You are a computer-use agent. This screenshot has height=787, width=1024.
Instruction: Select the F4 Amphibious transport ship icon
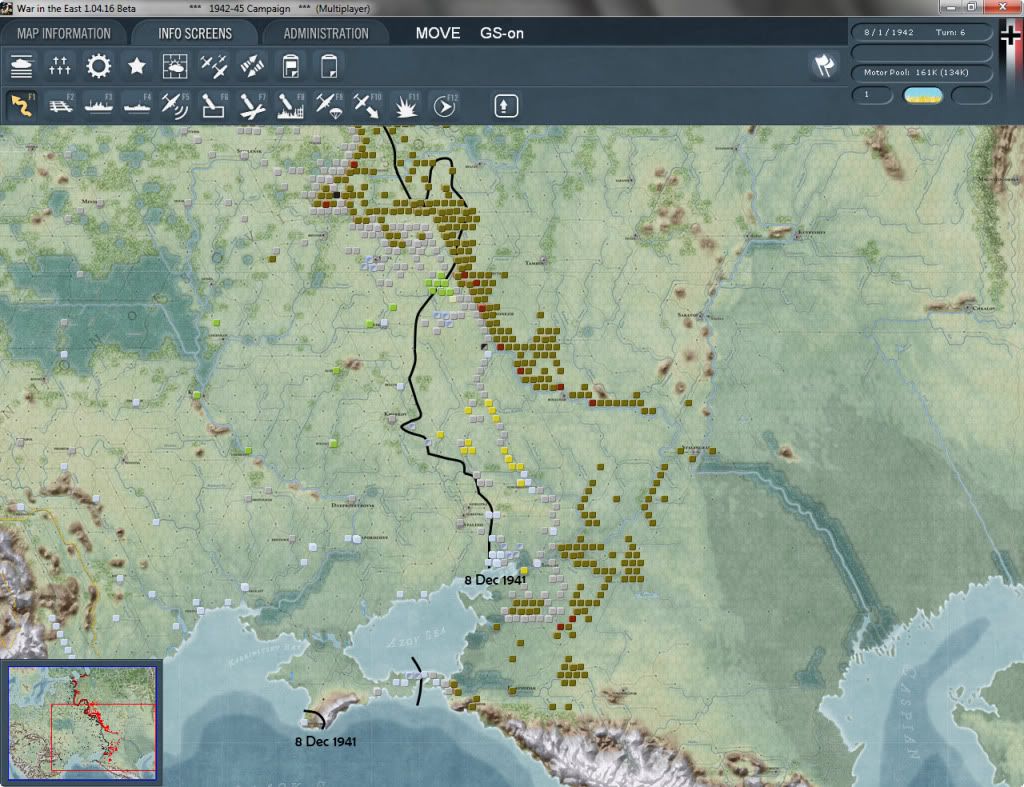pyautogui.click(x=137, y=106)
